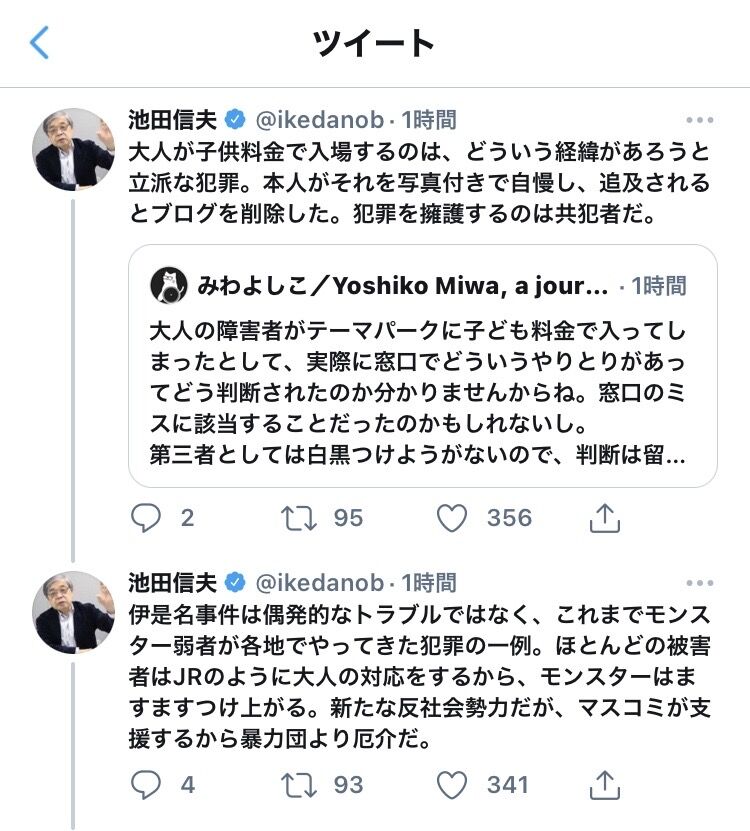Reply to the first tweet

click(x=147, y=517)
